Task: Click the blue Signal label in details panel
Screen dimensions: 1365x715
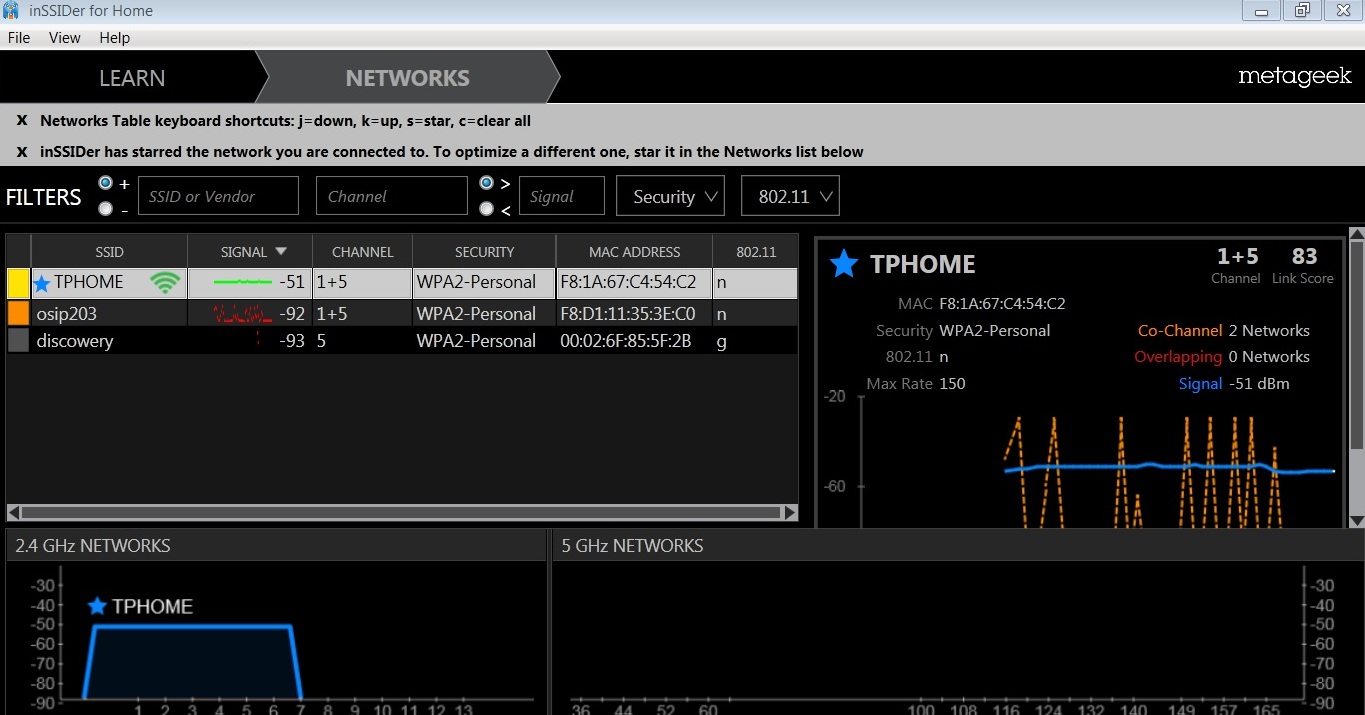Action: tap(1200, 383)
